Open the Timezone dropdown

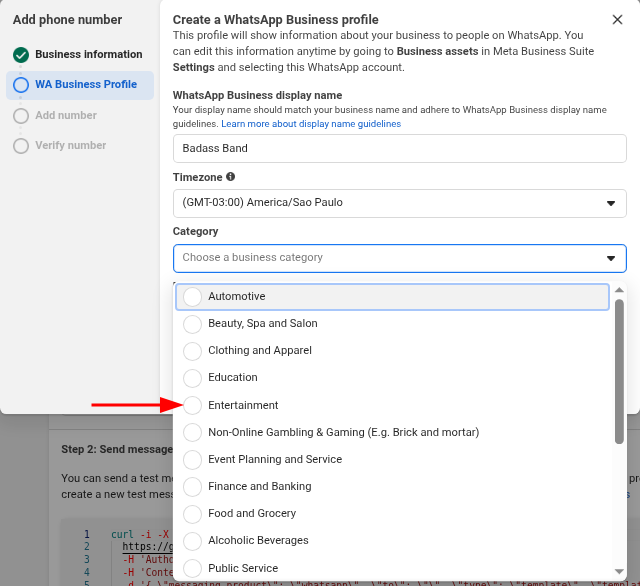click(x=399, y=203)
